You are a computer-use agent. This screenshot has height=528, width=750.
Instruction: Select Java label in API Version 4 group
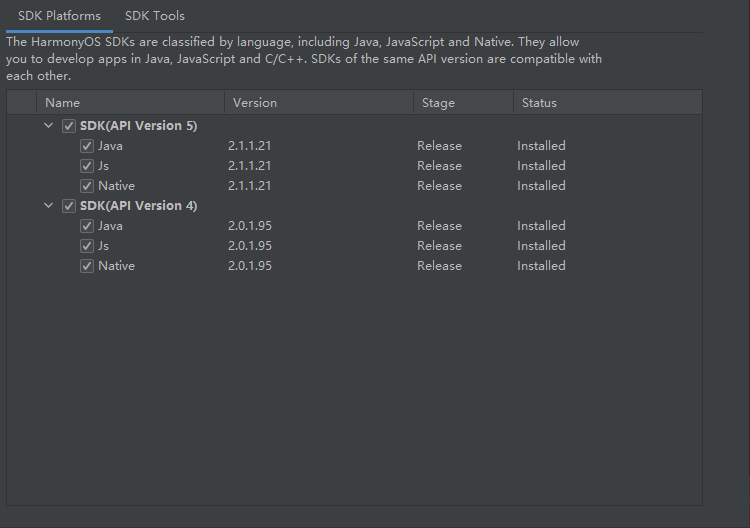pos(110,226)
